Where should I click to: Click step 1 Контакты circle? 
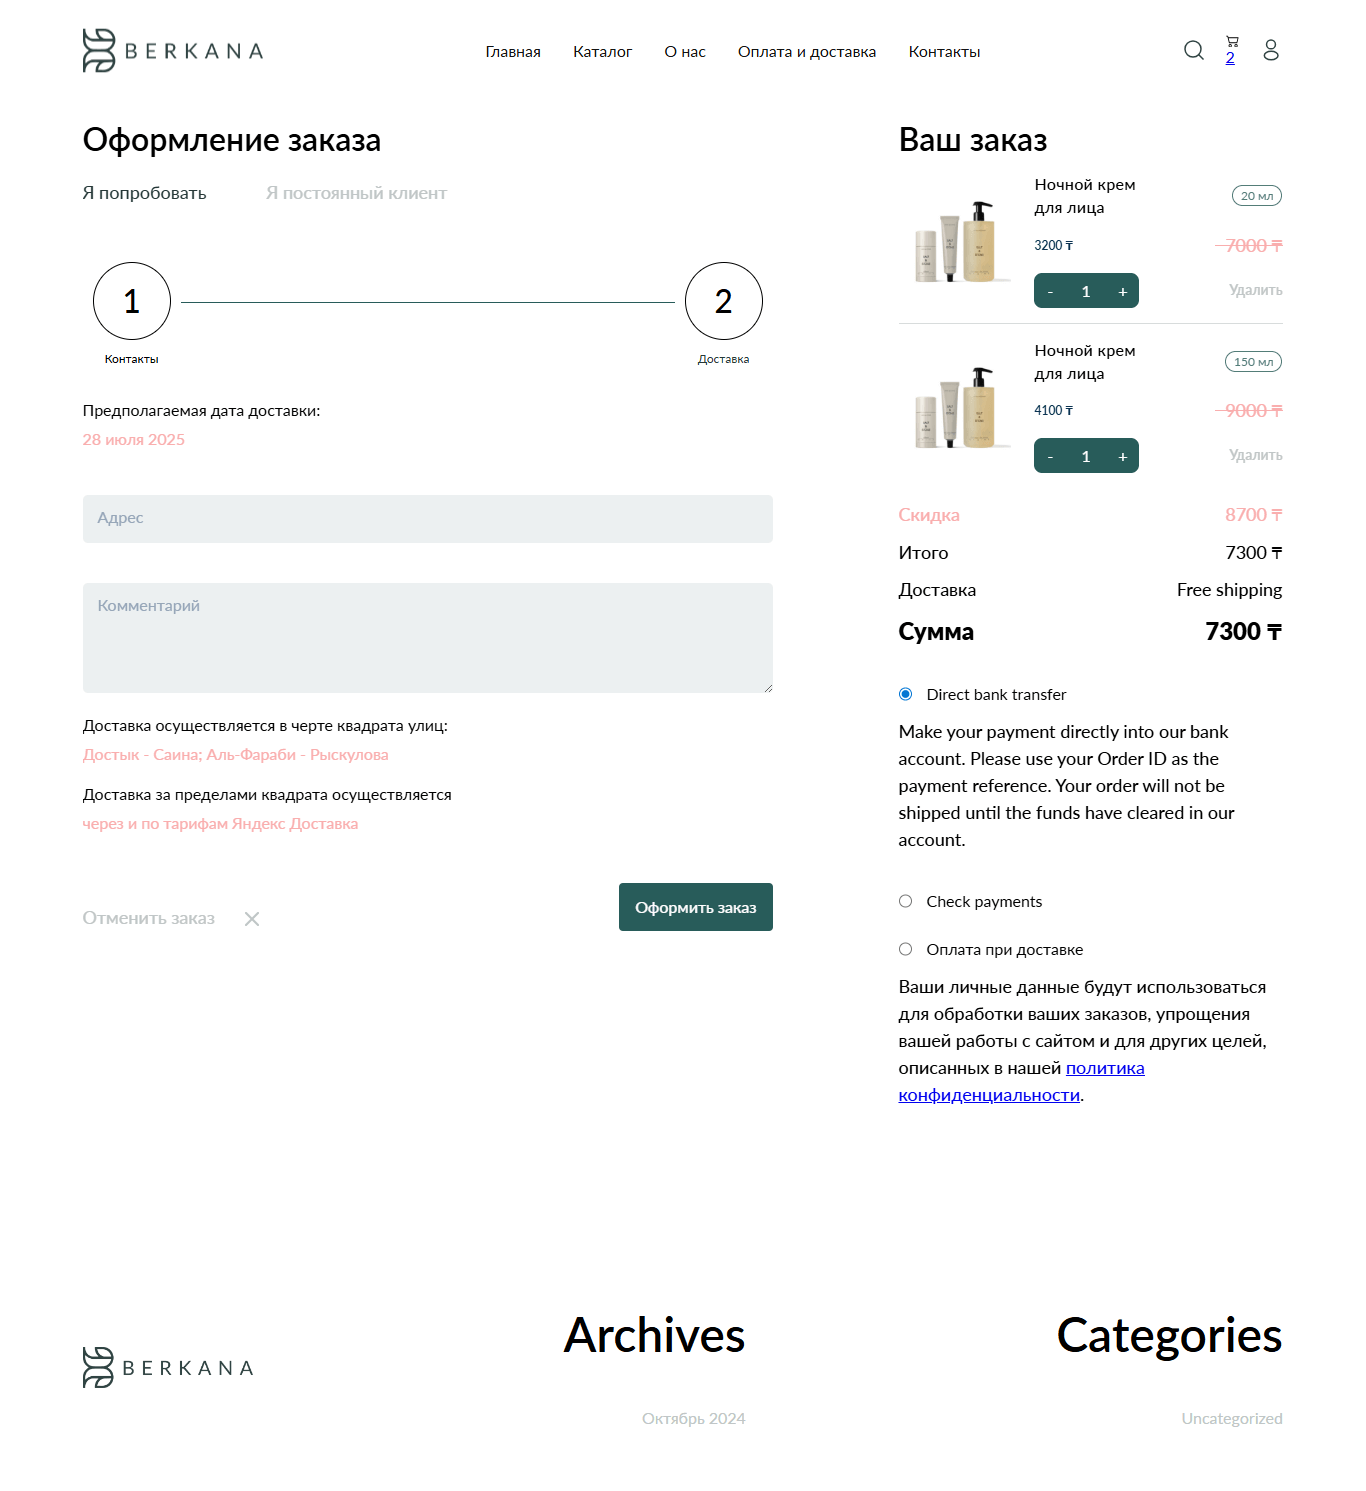click(x=132, y=301)
